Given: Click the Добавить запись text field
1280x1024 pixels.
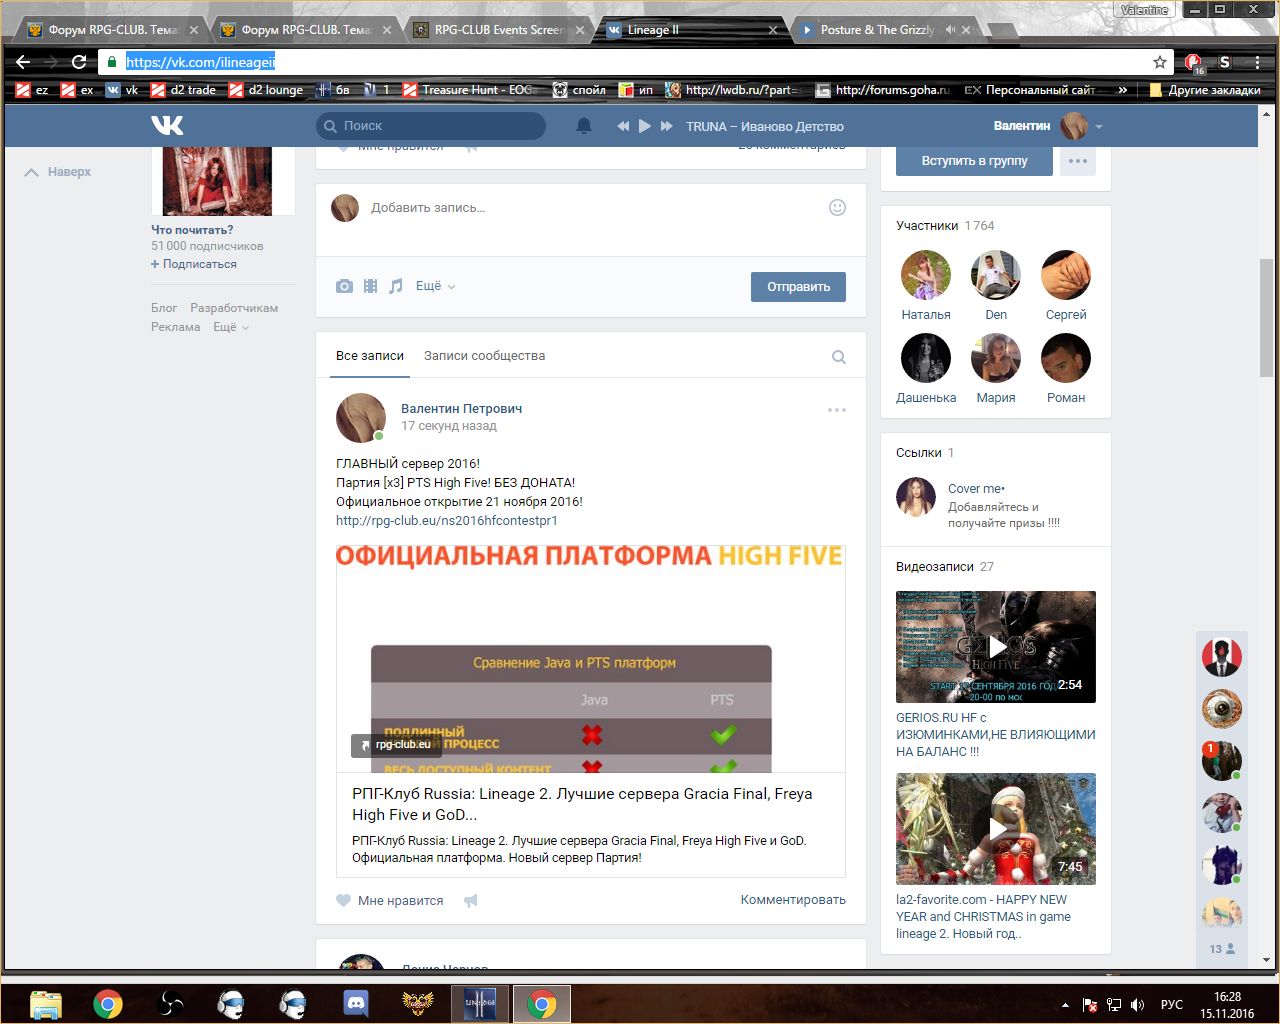Looking at the screenshot, I should (x=590, y=208).
